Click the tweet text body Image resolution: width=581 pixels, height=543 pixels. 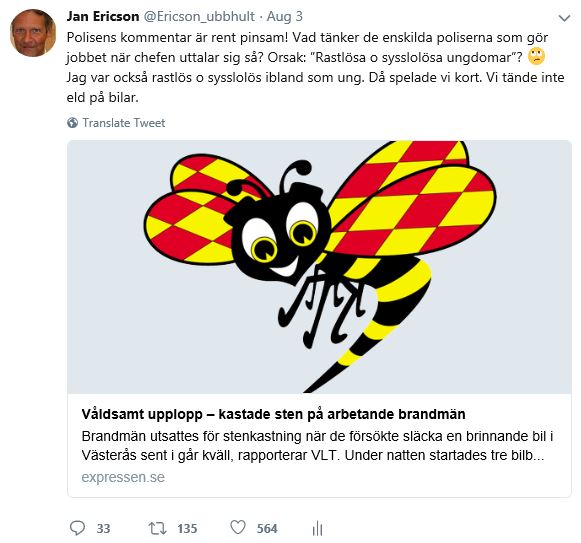coord(315,67)
